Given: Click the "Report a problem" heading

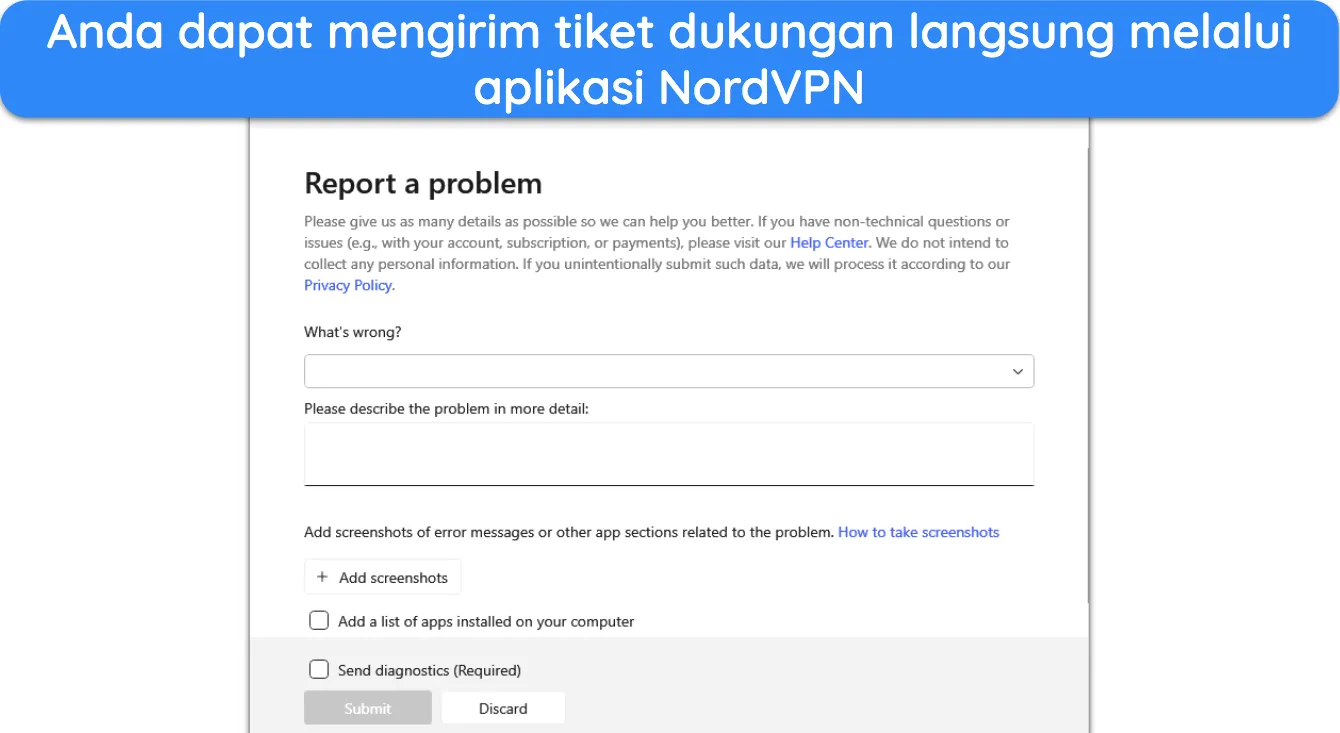Looking at the screenshot, I should click(x=423, y=184).
